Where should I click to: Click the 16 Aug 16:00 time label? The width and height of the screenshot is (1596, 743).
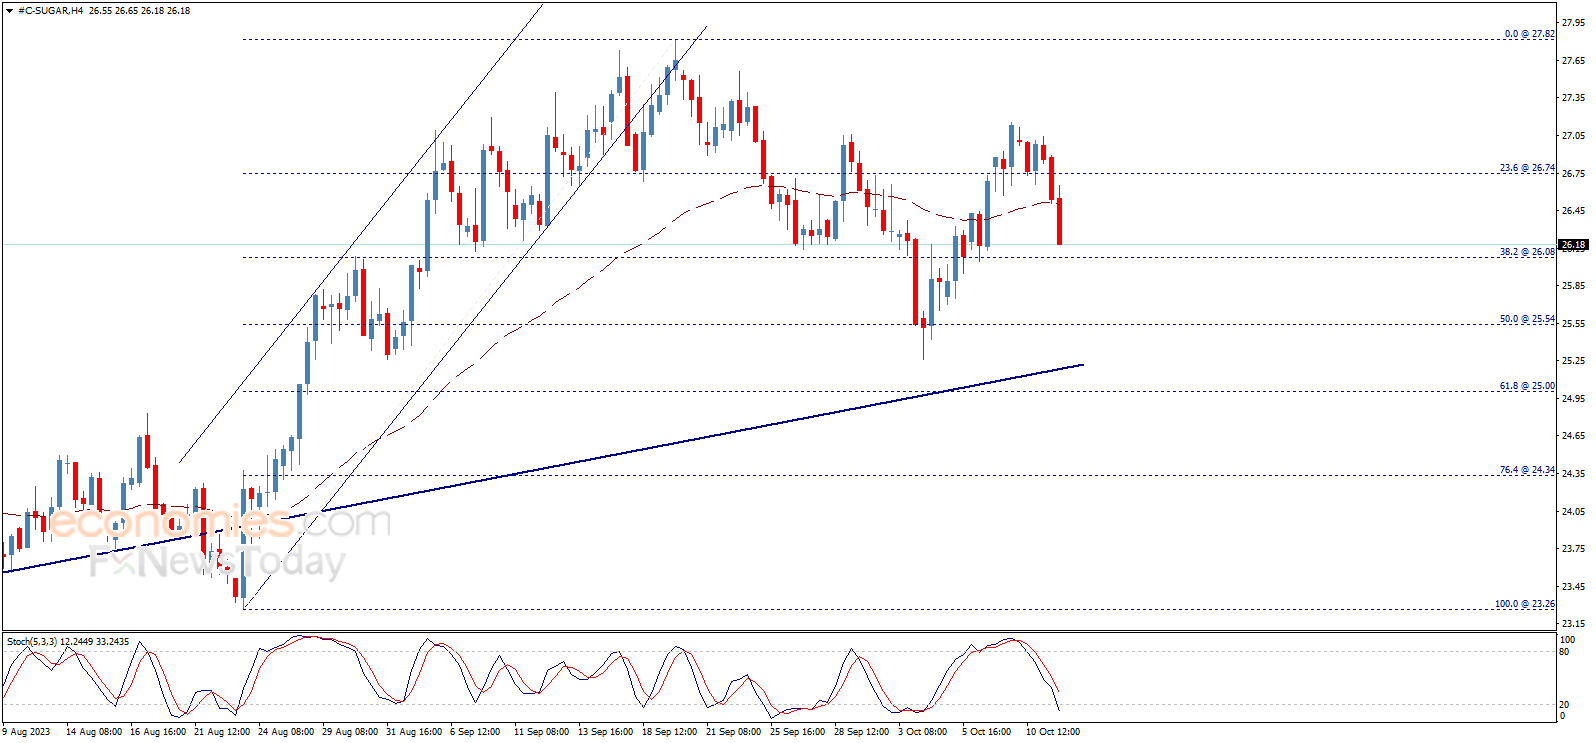pos(158,732)
